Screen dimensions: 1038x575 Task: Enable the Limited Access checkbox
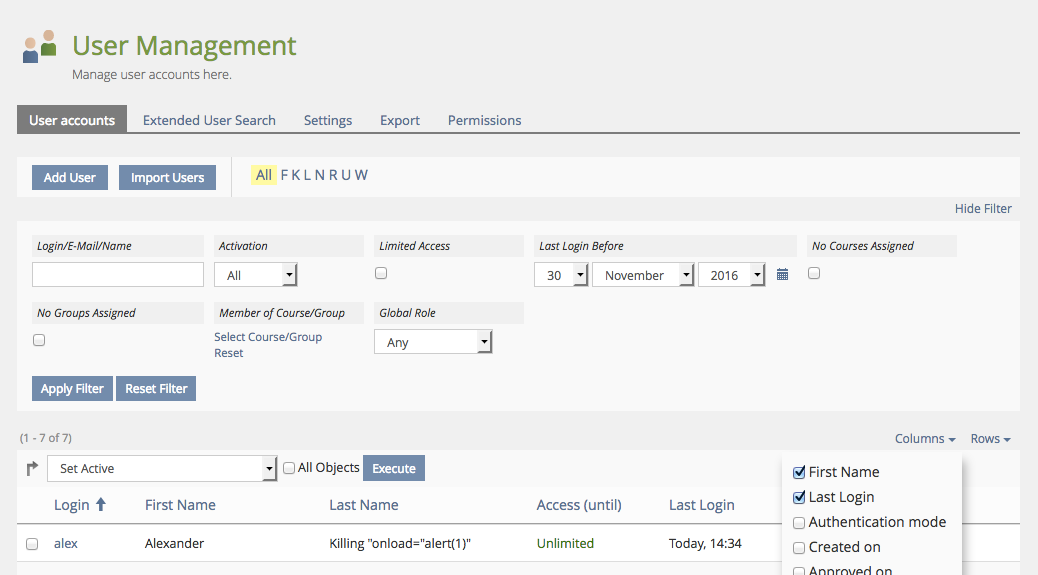coord(381,273)
